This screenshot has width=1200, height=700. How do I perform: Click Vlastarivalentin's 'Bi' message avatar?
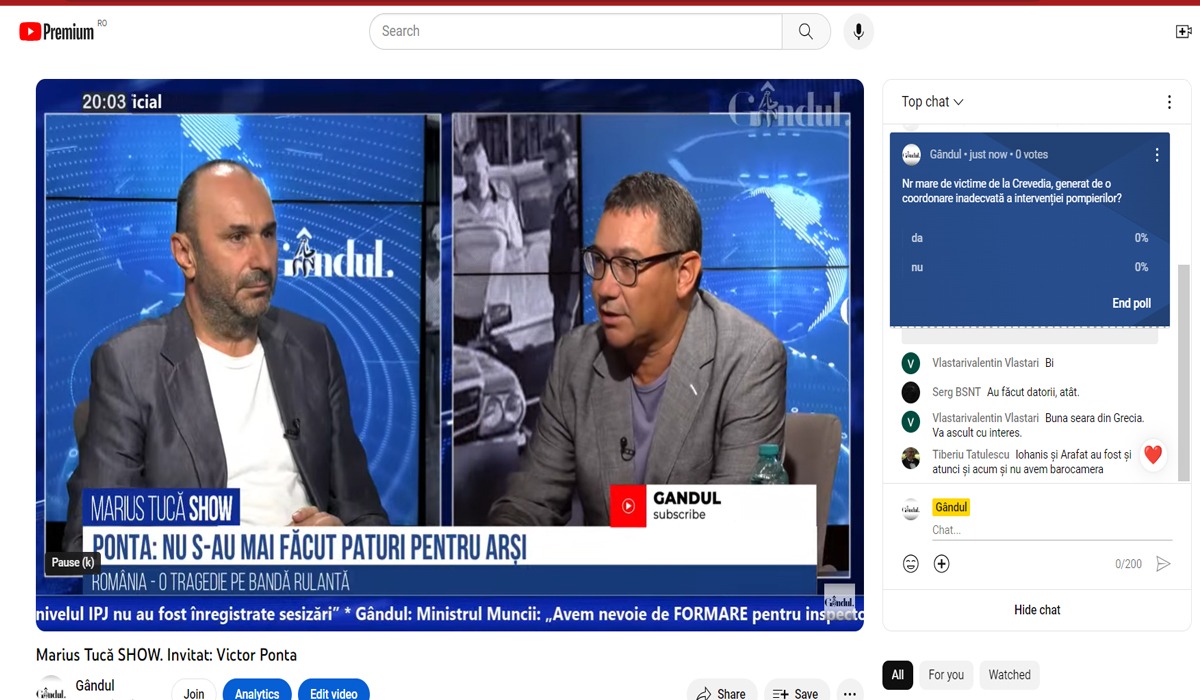tap(911, 363)
